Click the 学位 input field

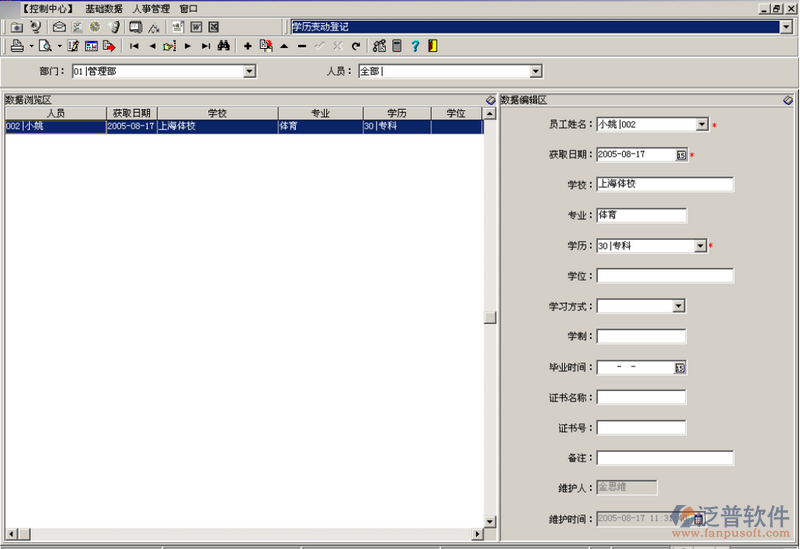tap(665, 276)
